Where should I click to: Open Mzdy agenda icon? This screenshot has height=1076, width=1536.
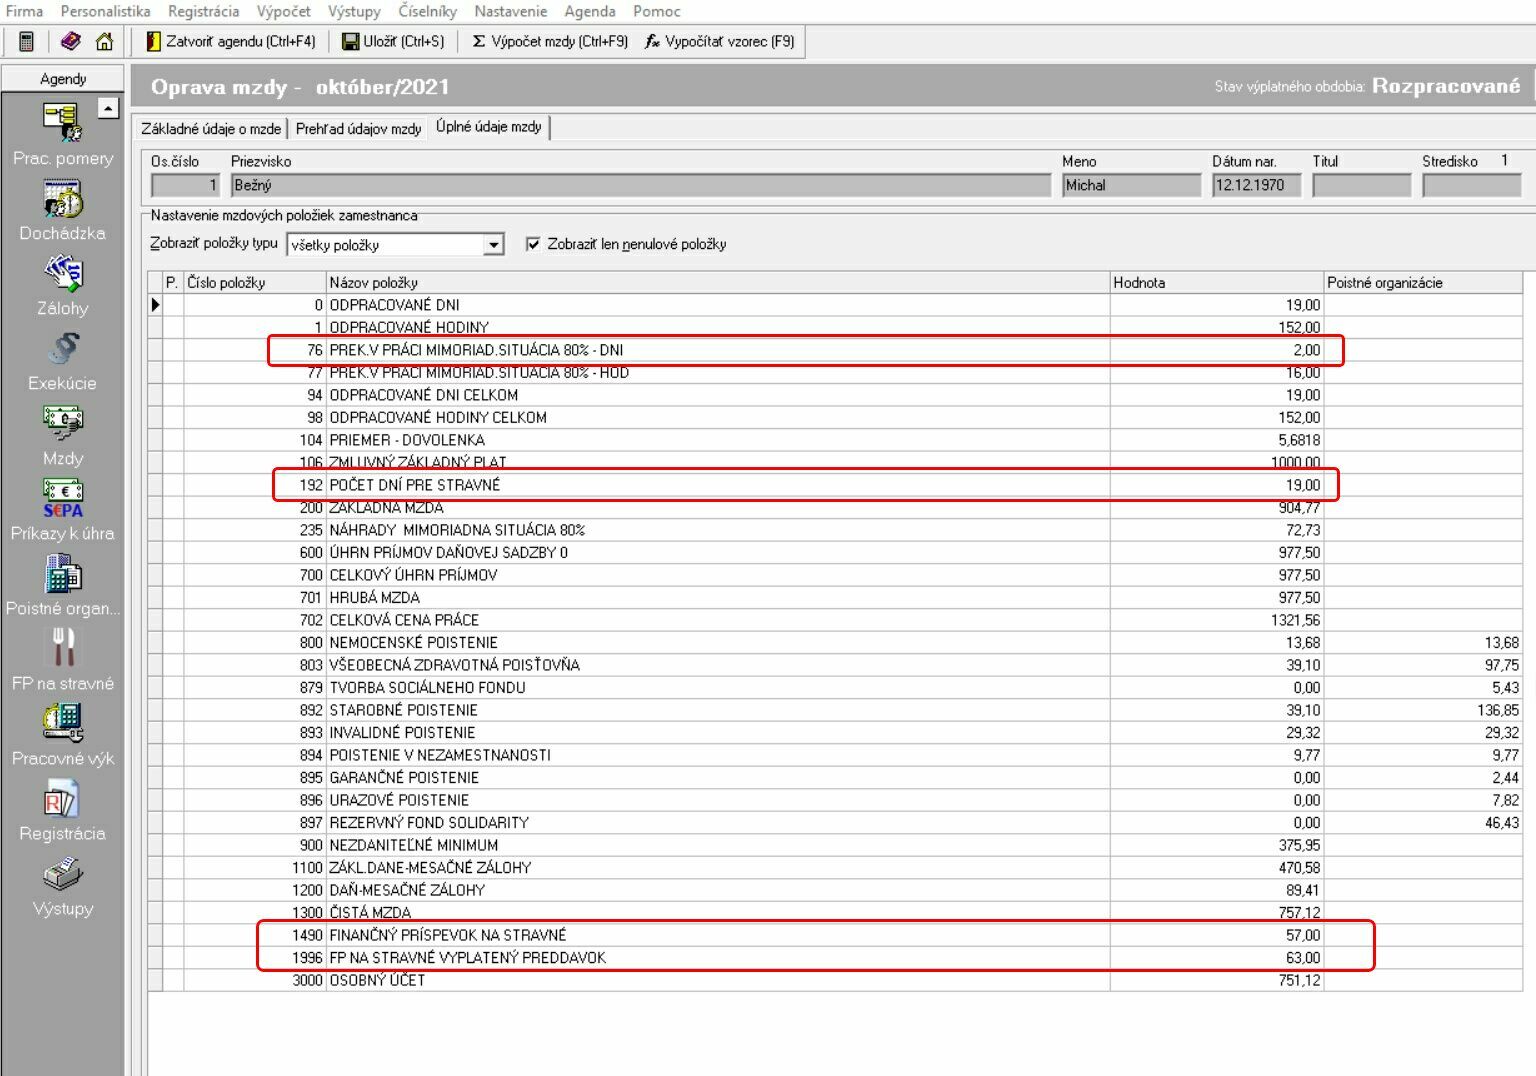tap(62, 423)
